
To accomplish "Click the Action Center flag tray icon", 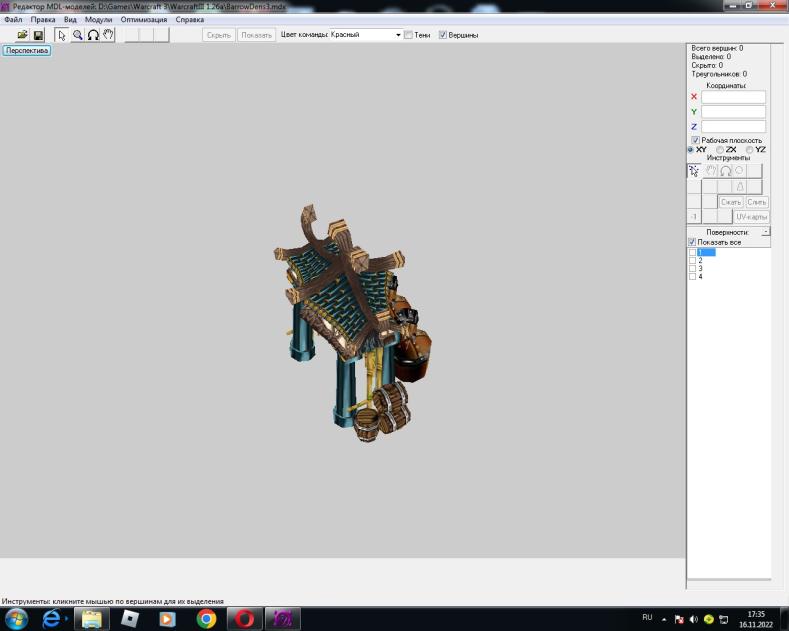I will 679,619.
